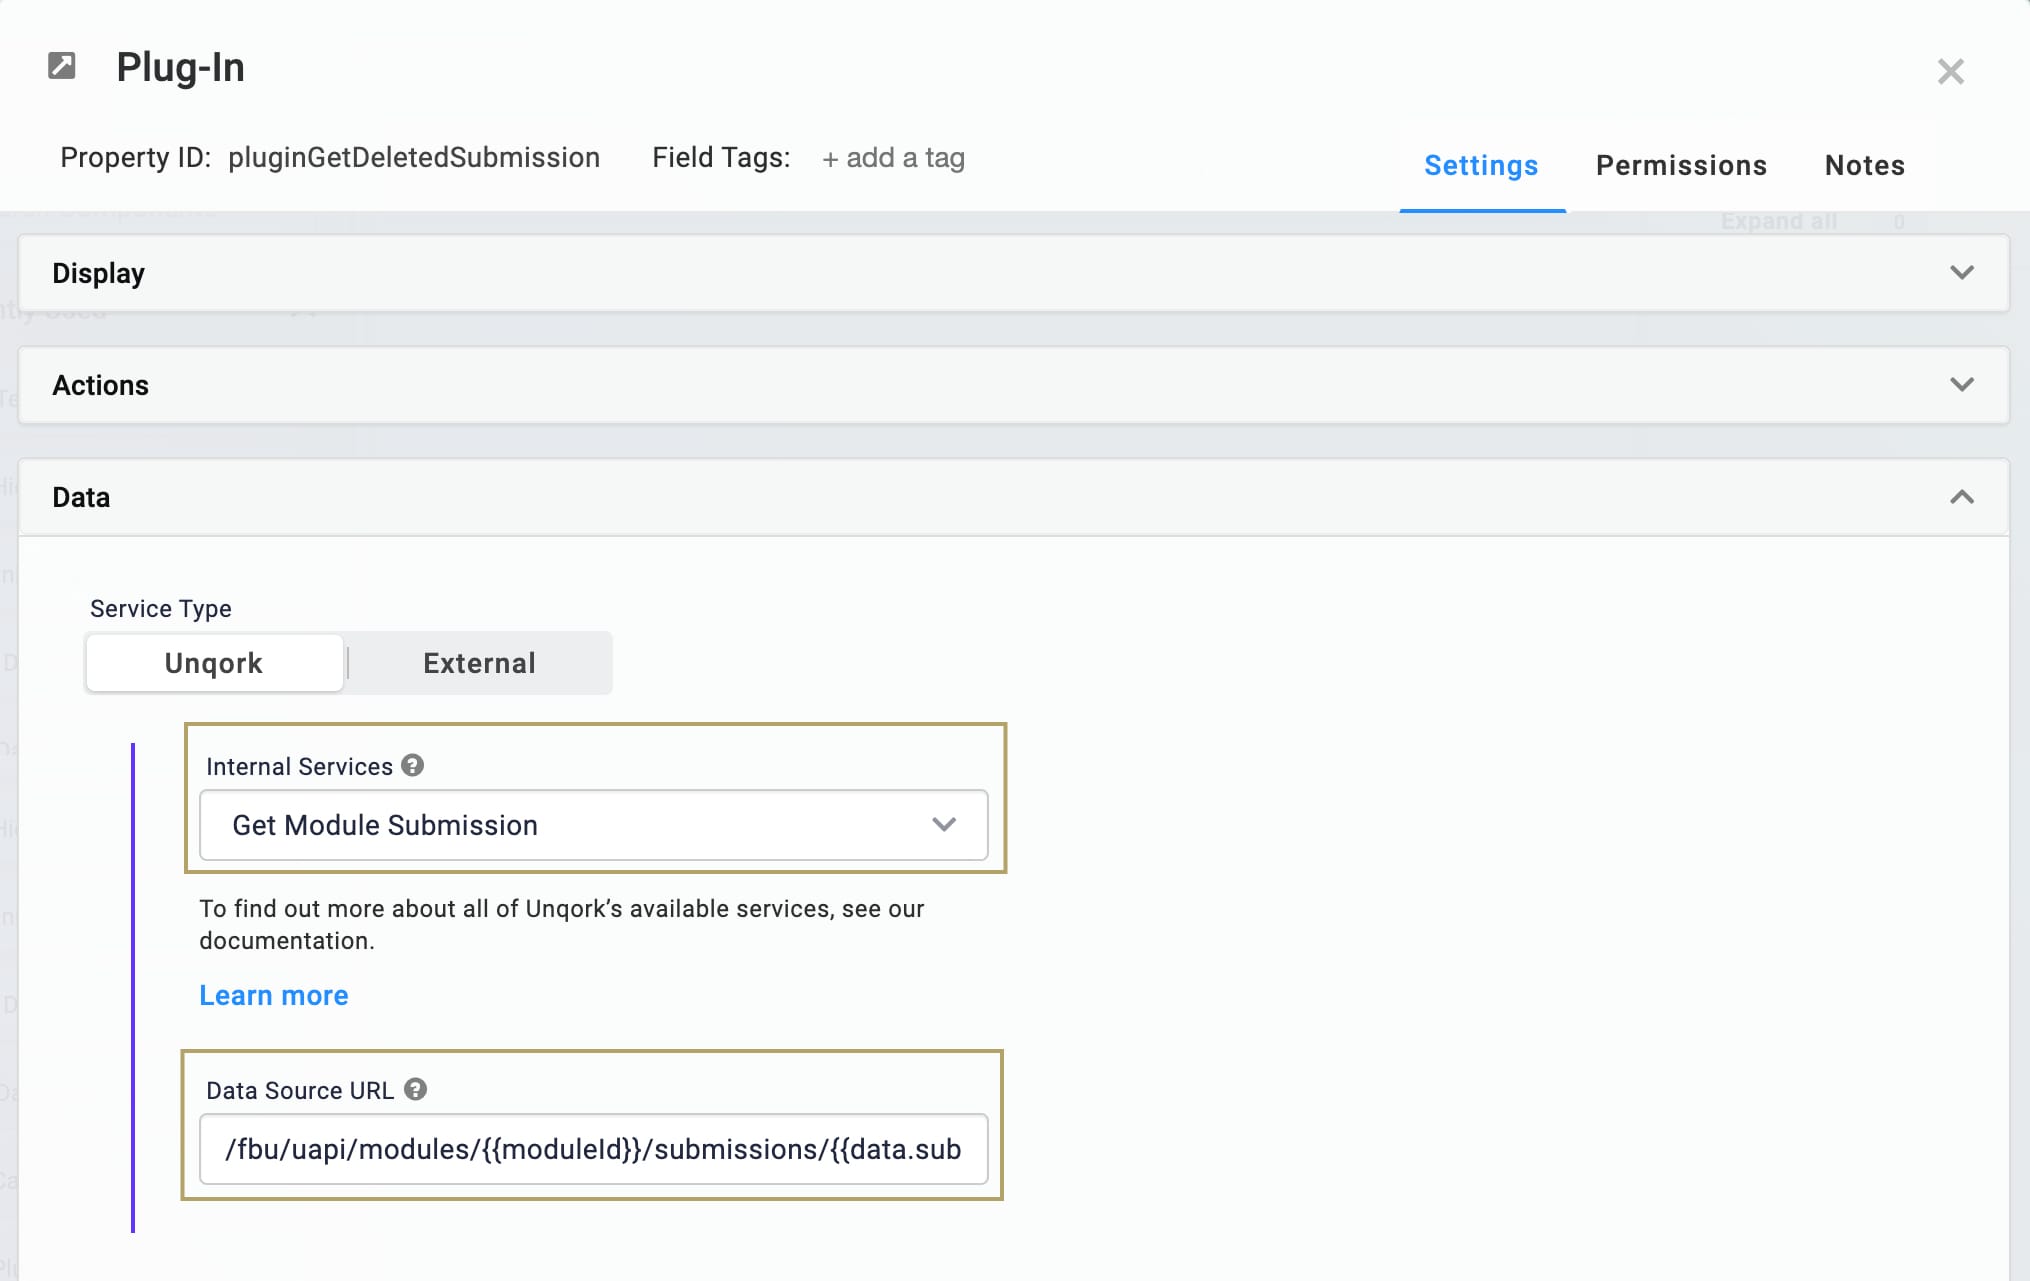Image resolution: width=2030 pixels, height=1281 pixels.
Task: Switch to the Permissions tab
Action: pyautogui.click(x=1681, y=165)
